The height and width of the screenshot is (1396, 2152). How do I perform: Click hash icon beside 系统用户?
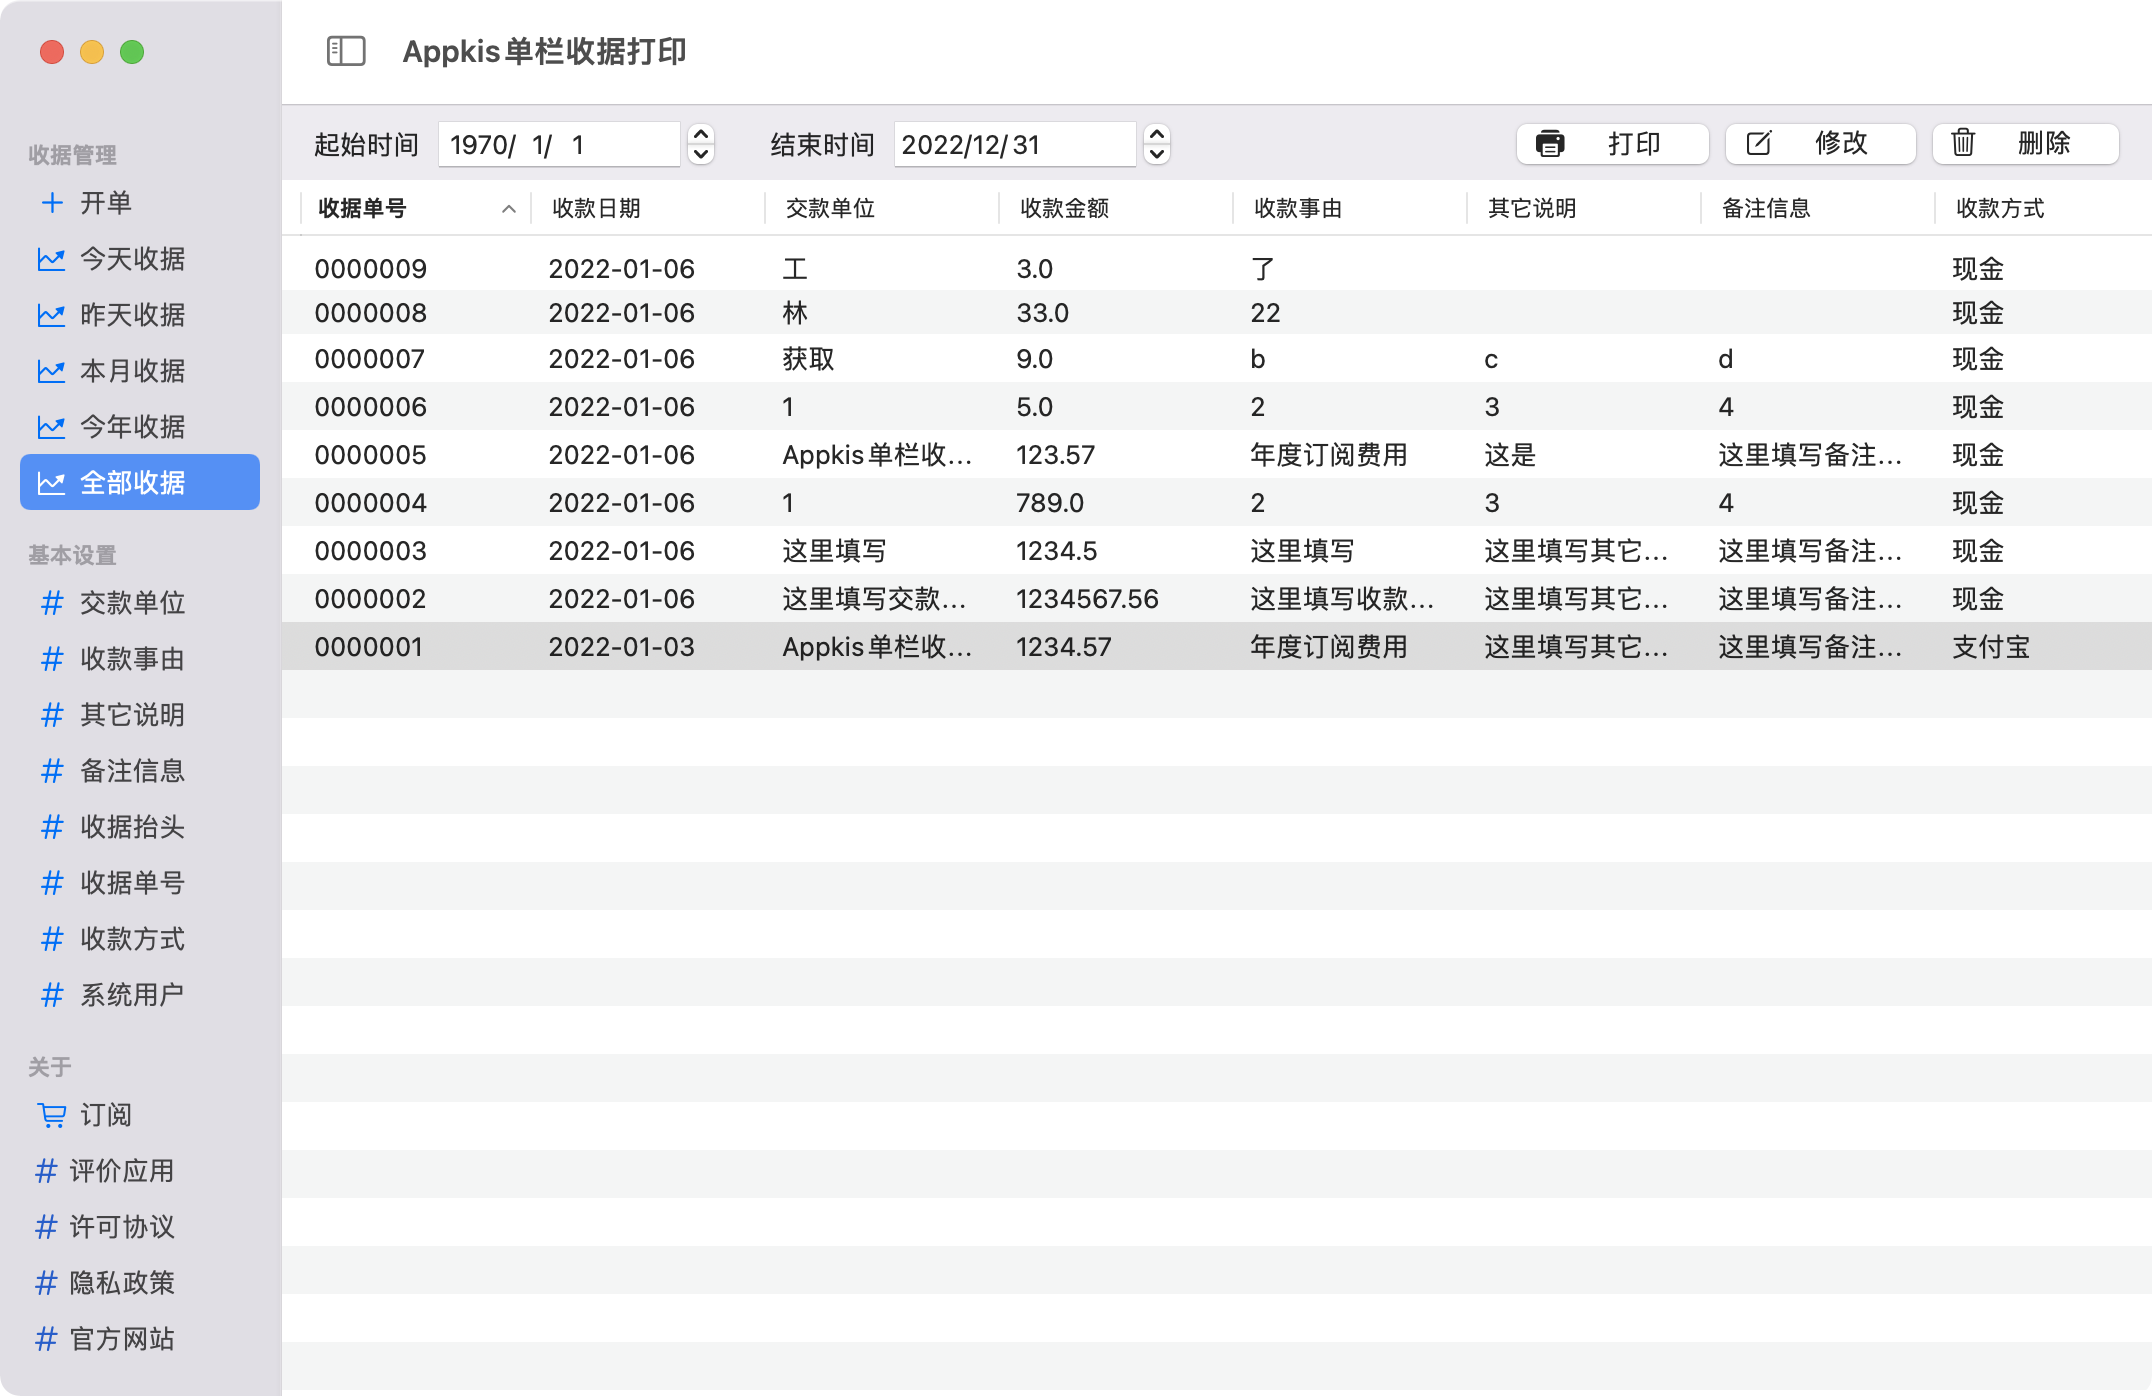52,995
